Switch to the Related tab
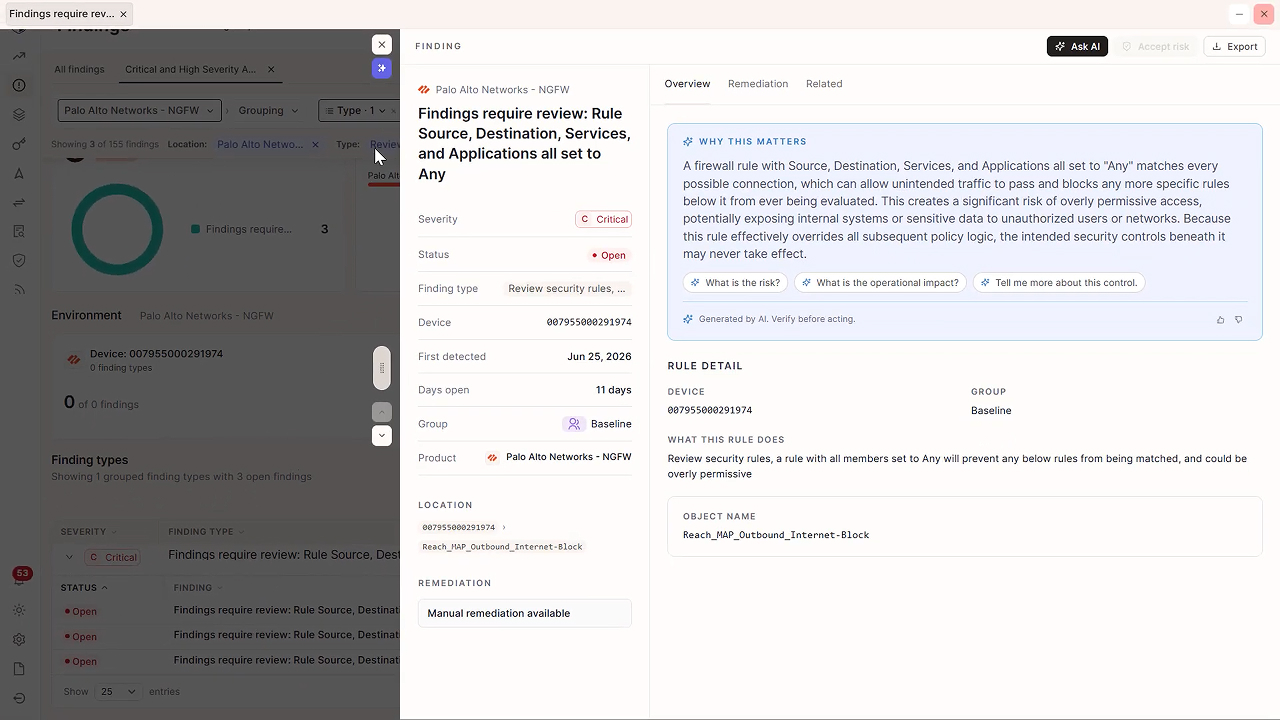The width and height of the screenshot is (1280, 720). [824, 84]
